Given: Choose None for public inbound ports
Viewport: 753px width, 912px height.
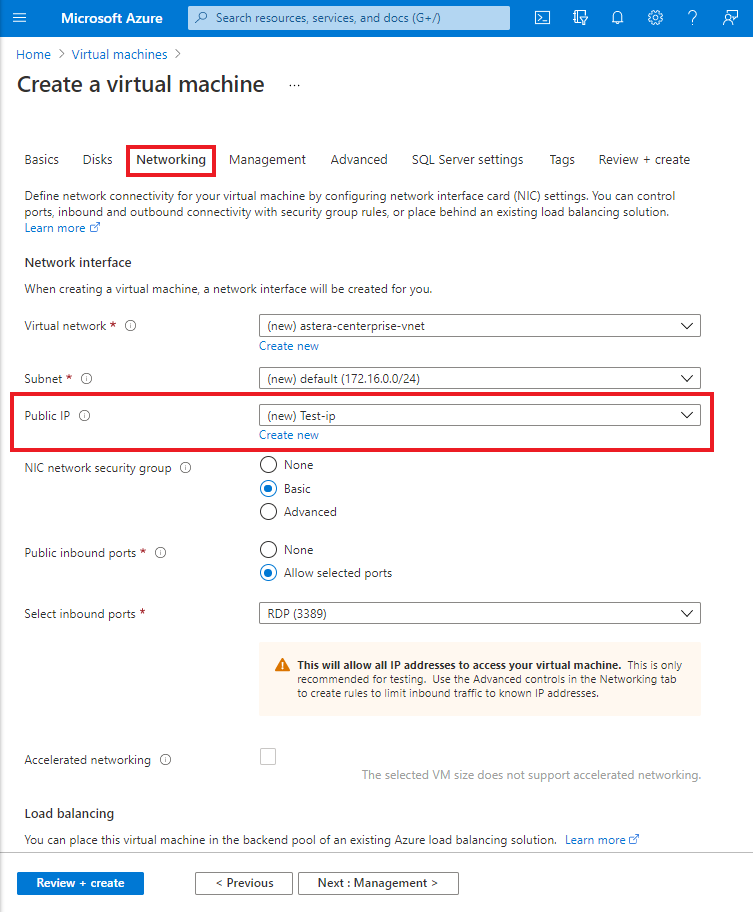Looking at the screenshot, I should click(x=268, y=550).
